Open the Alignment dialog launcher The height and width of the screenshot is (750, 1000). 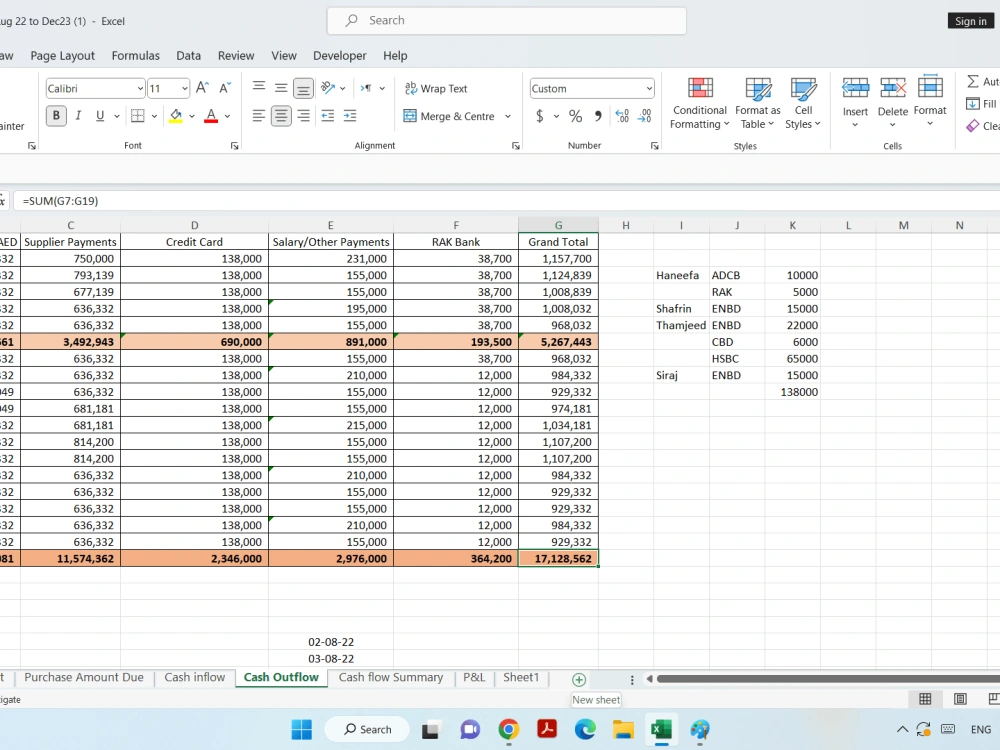click(515, 146)
